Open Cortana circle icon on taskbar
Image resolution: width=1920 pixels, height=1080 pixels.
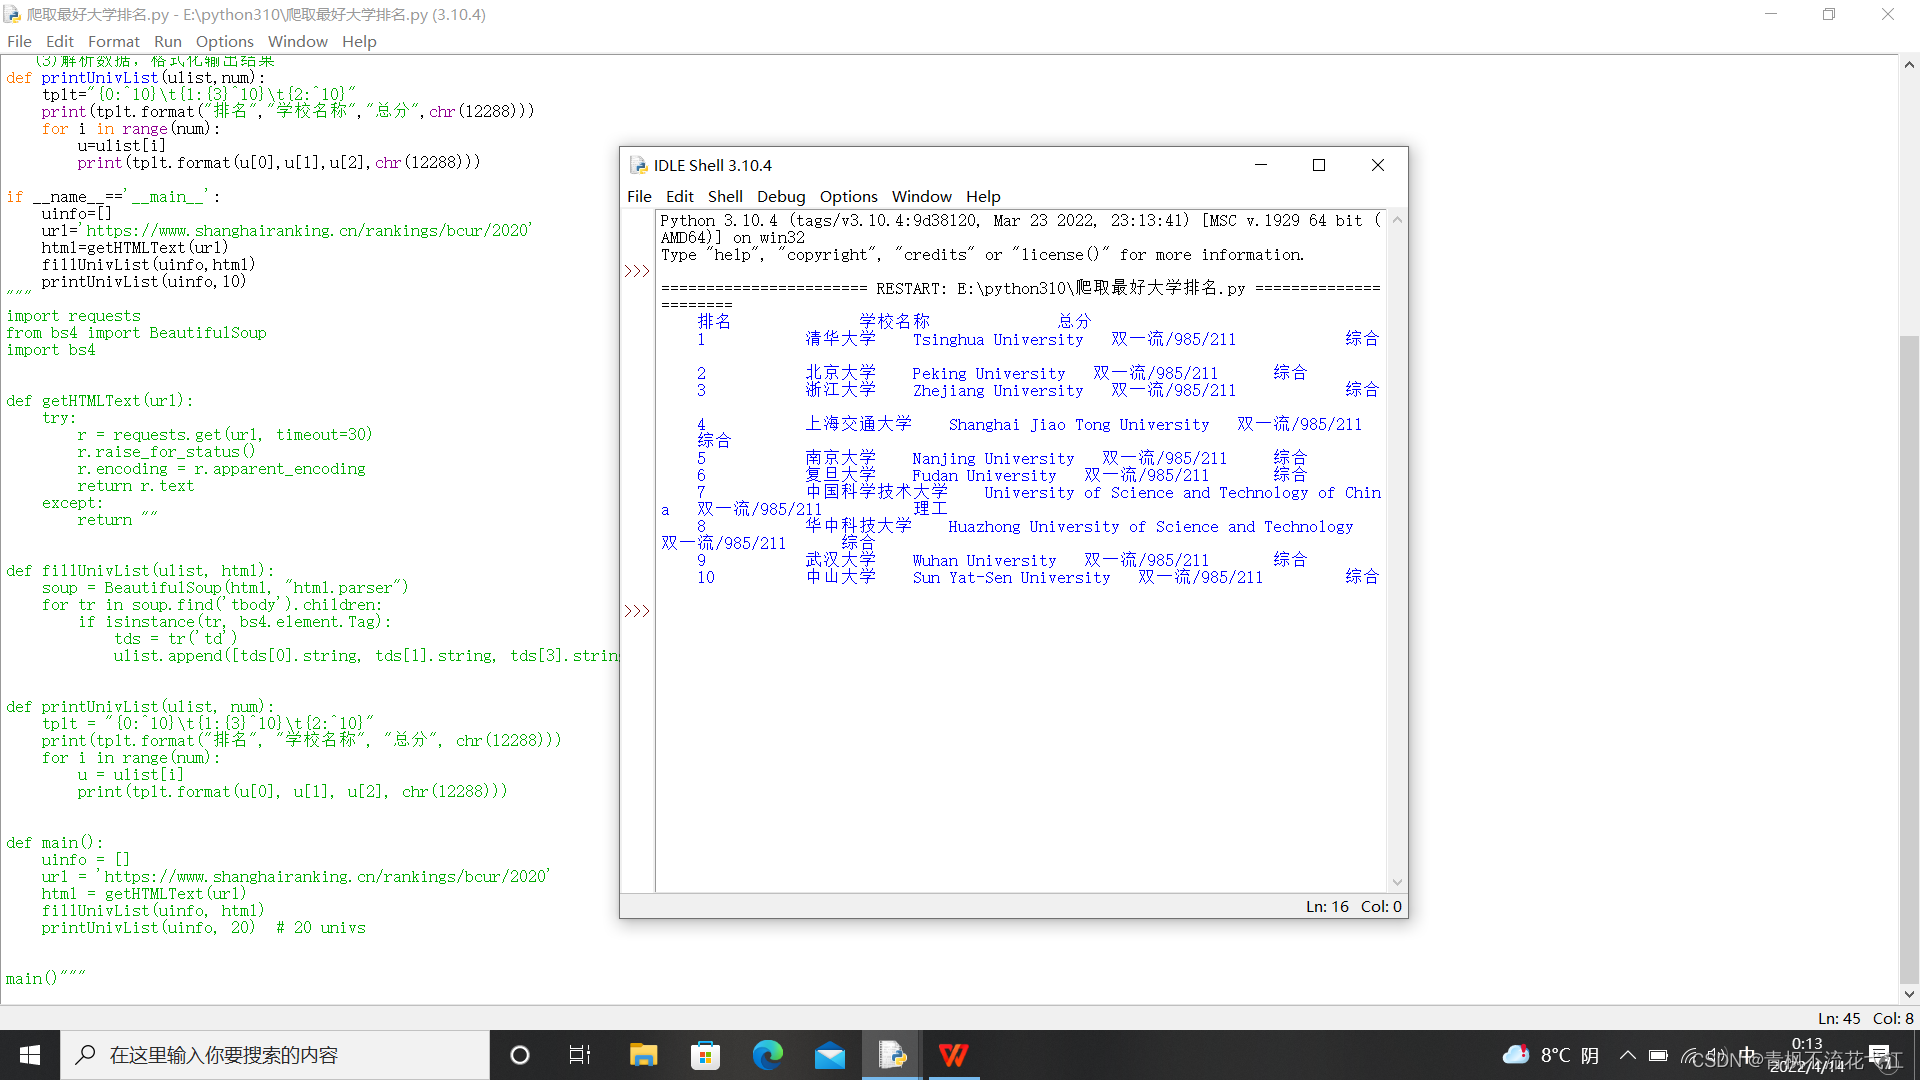point(519,1055)
